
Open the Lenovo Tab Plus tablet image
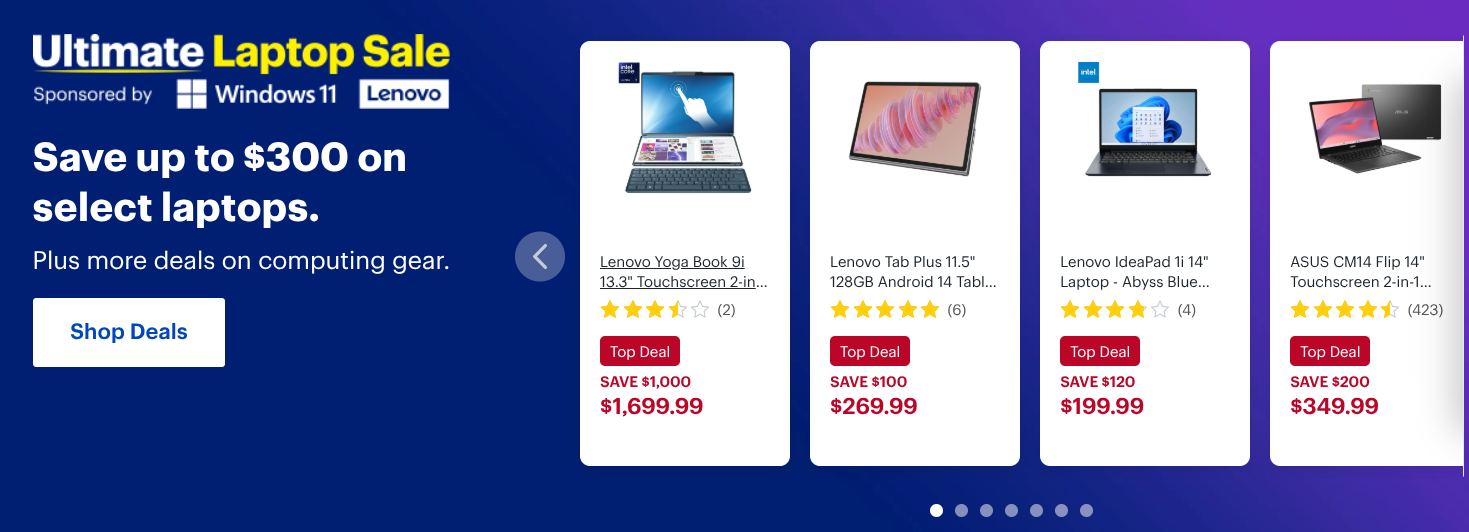click(x=914, y=130)
